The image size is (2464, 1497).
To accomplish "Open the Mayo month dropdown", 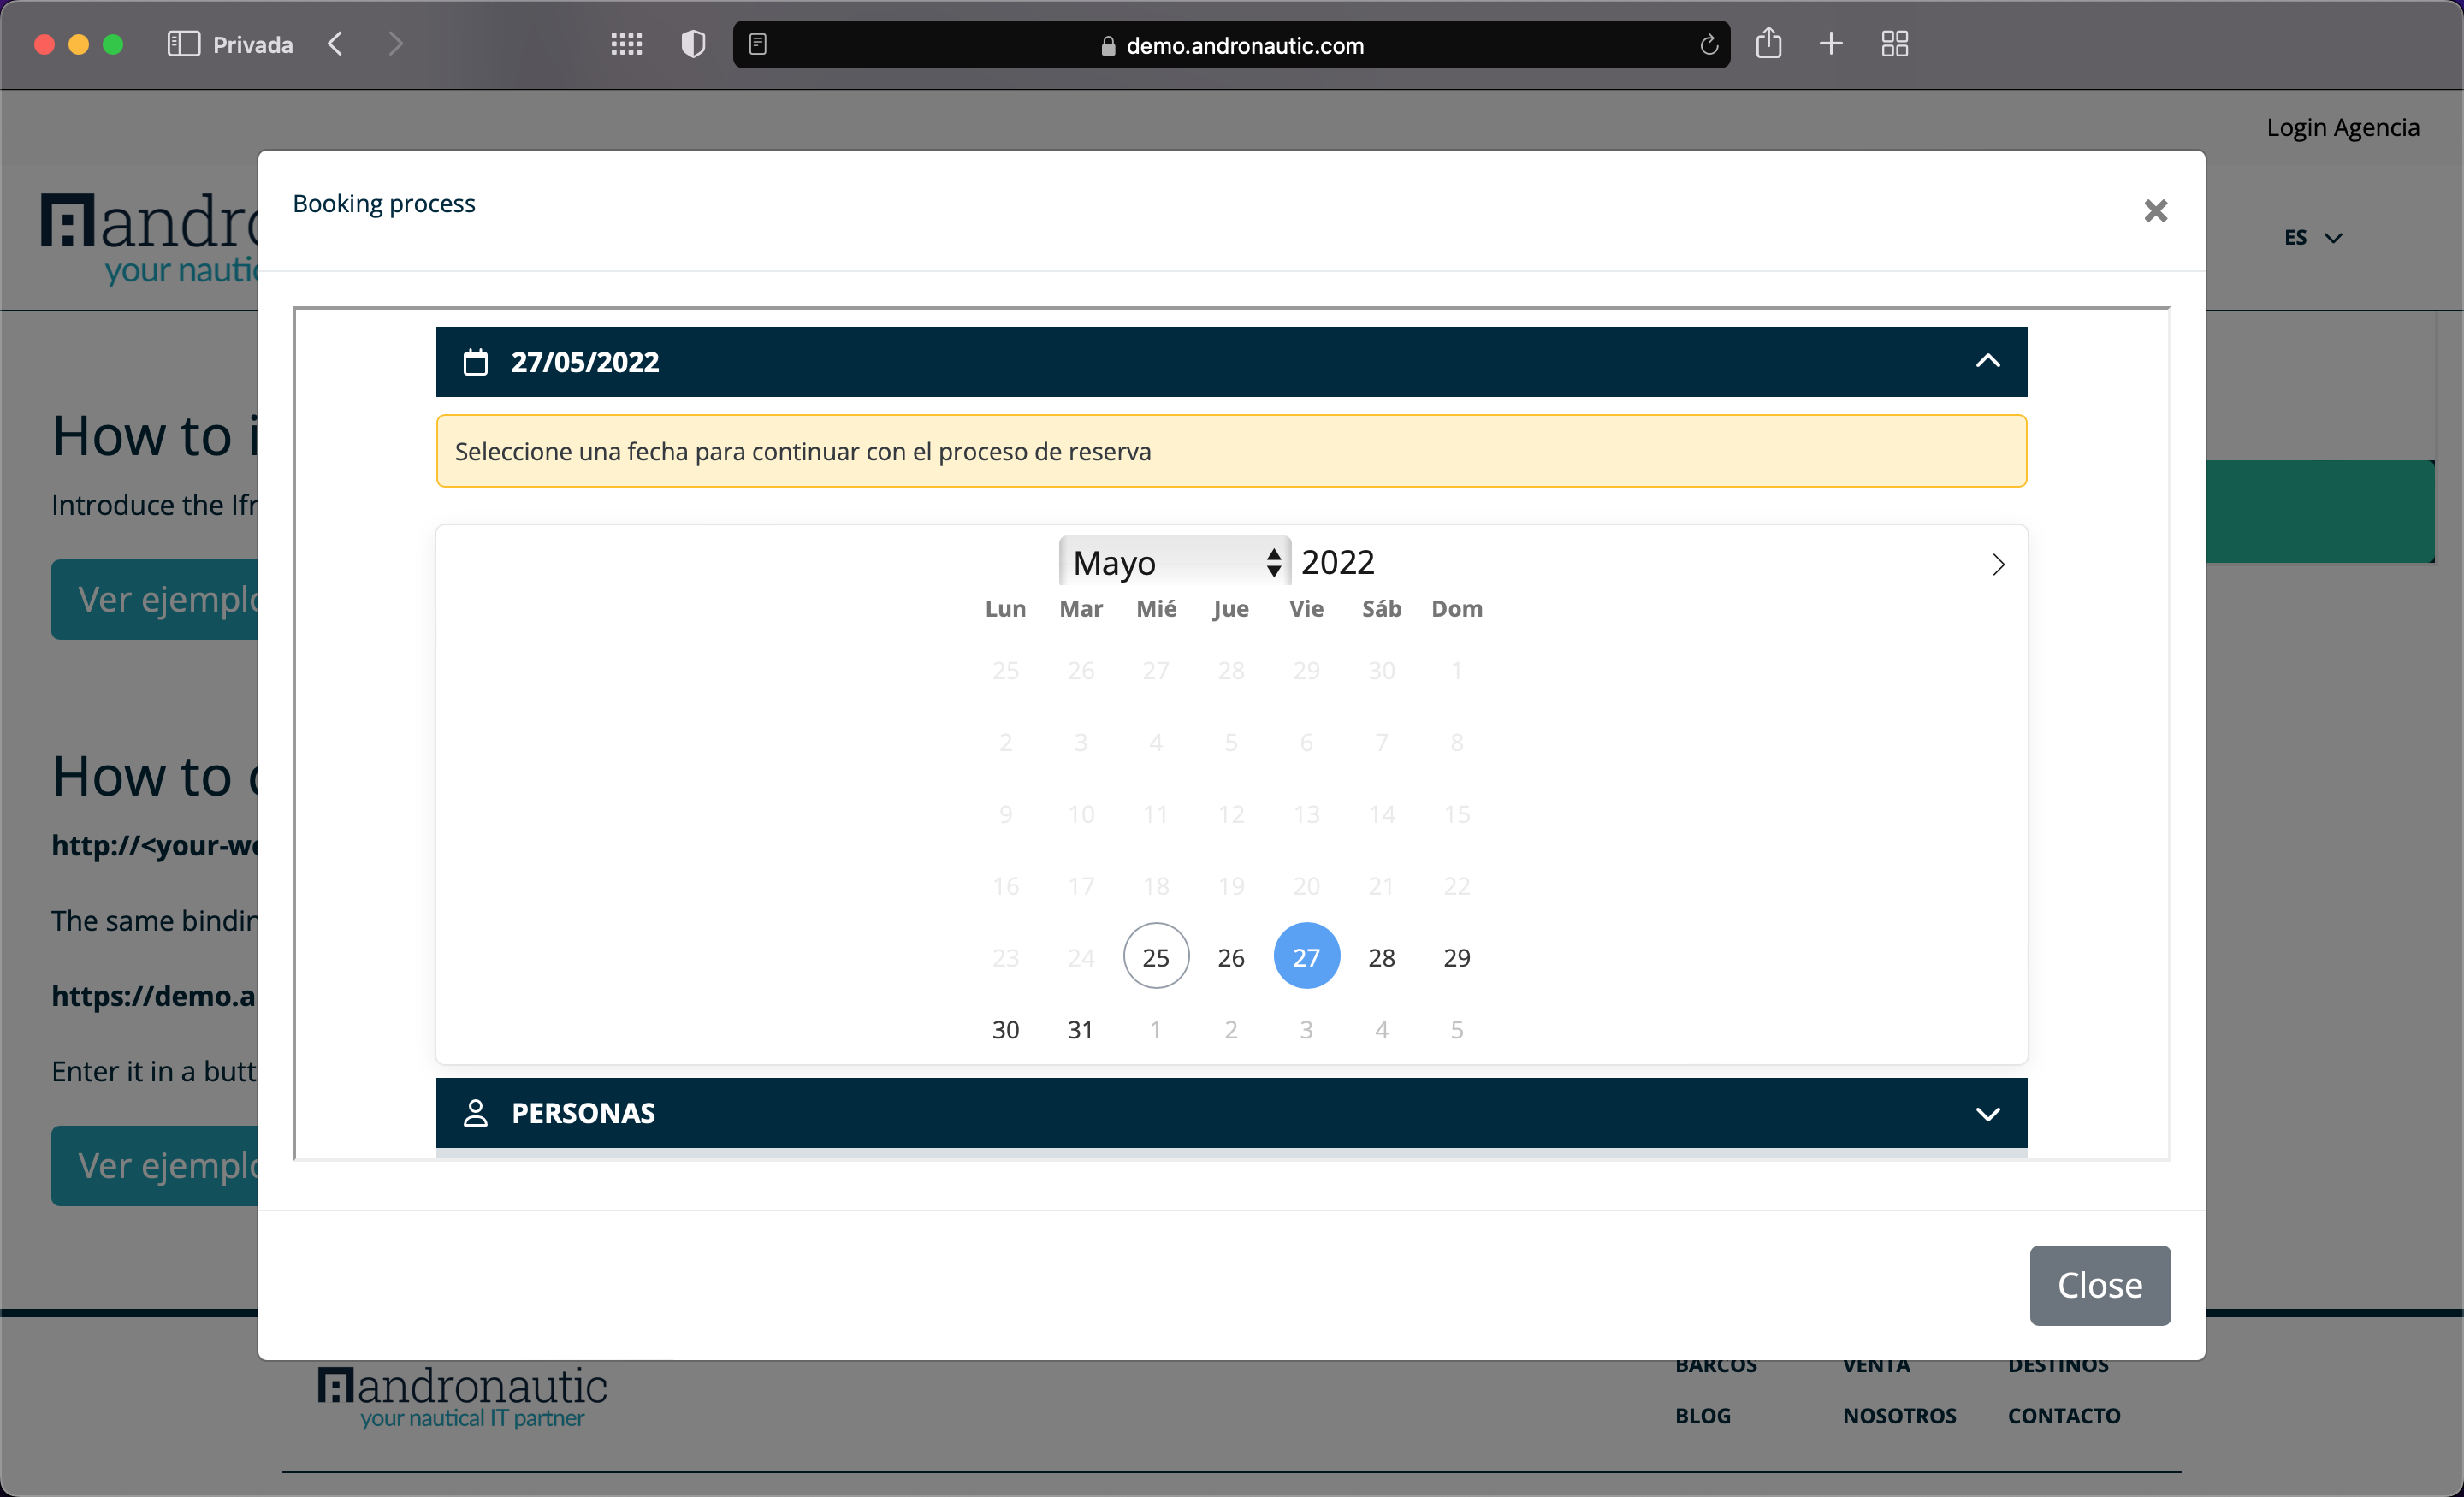I will [x=1174, y=563].
